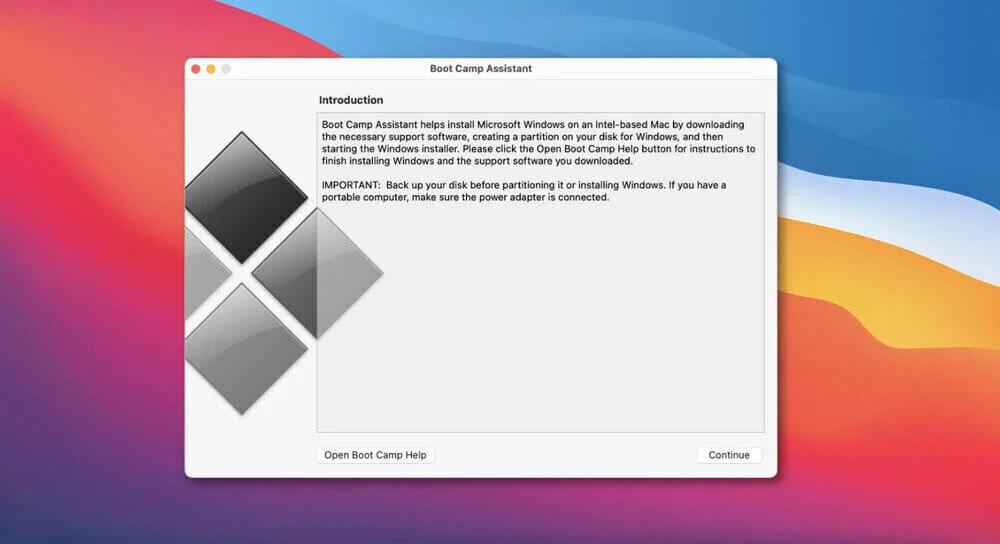This screenshot has width=1000, height=544.
Task: Minimize the Boot Camp Assistant window
Action: [x=211, y=69]
